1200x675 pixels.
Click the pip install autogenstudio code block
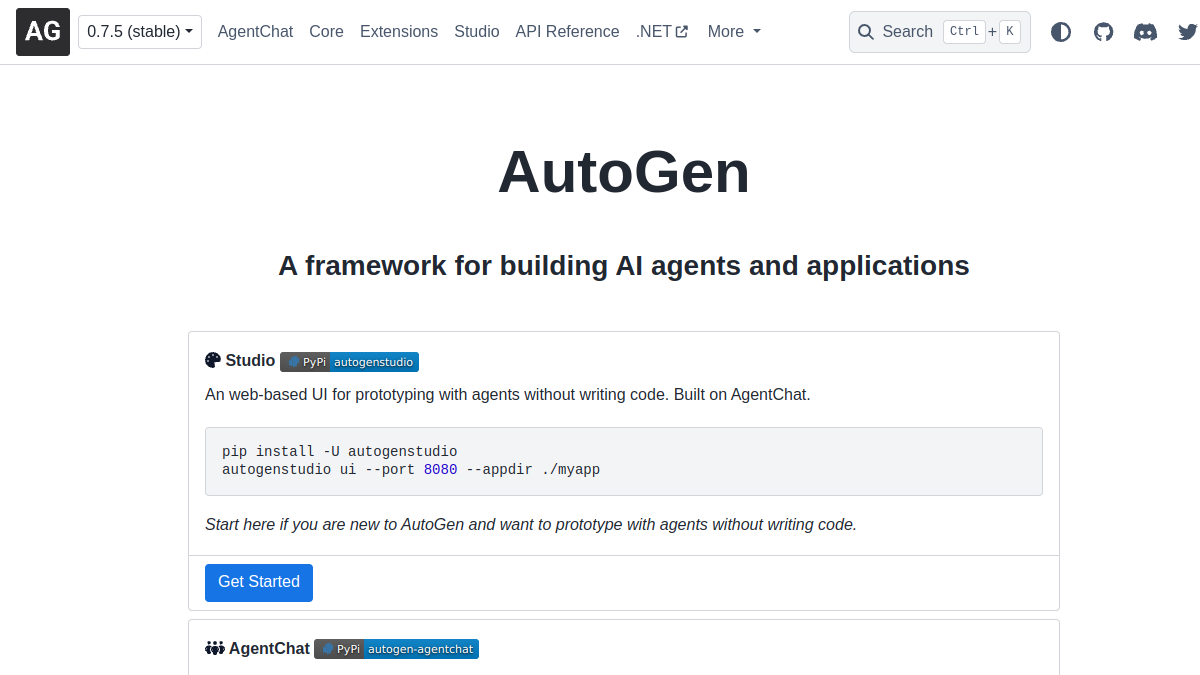click(x=624, y=461)
